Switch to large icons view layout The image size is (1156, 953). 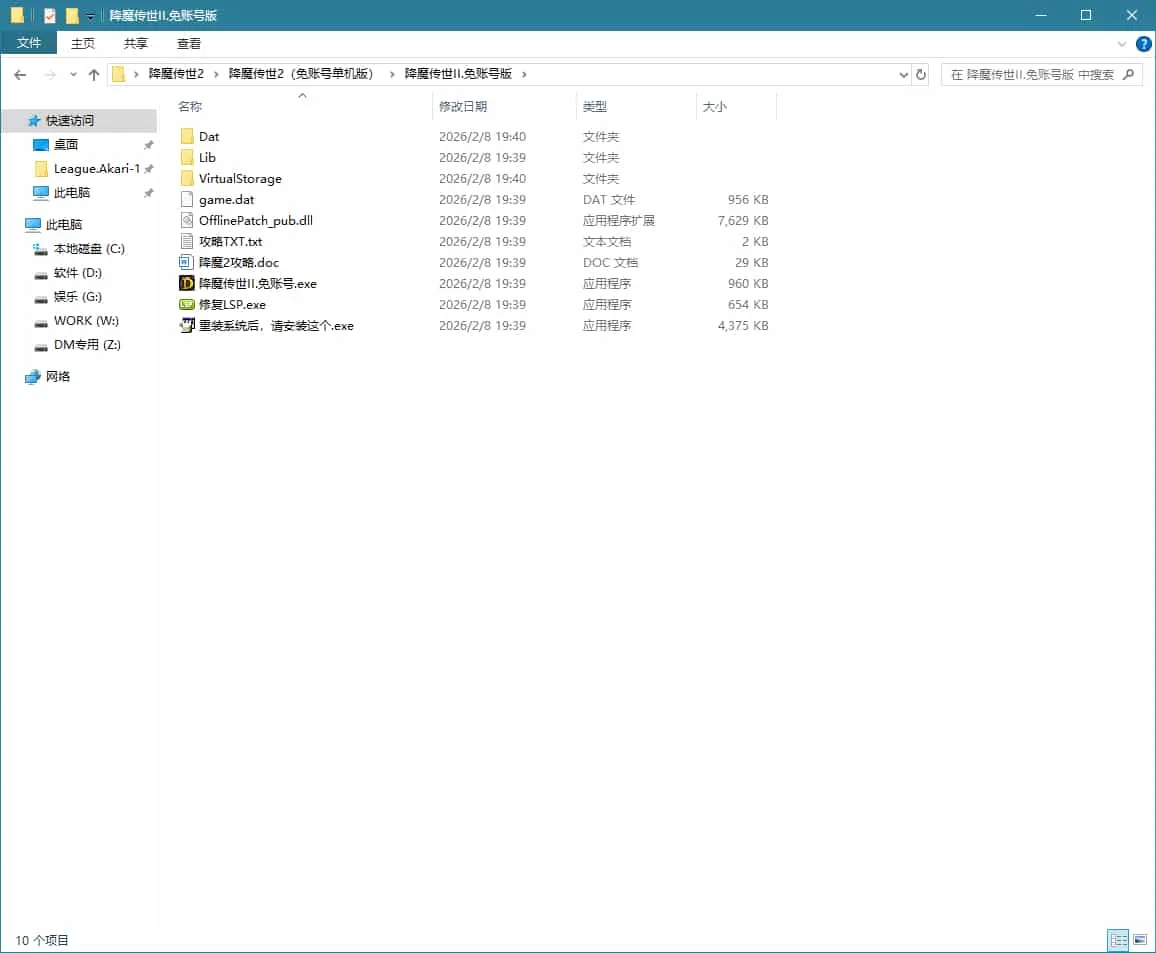(1141, 940)
